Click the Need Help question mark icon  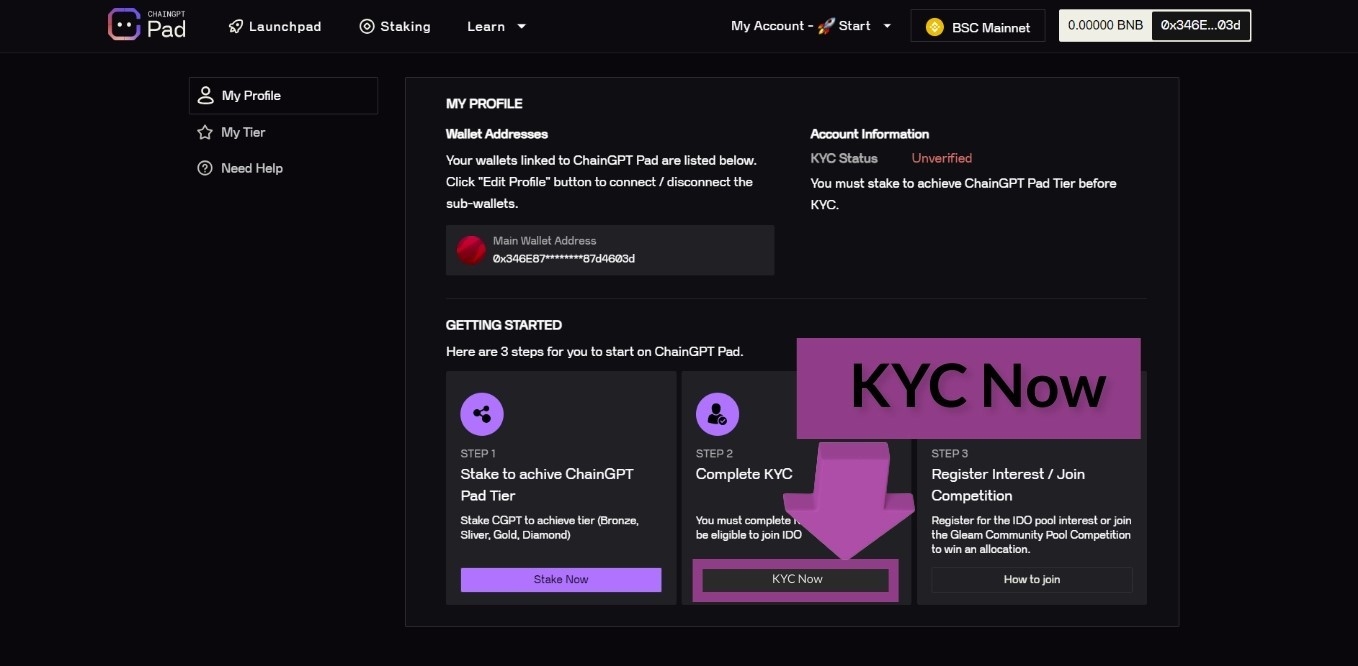[205, 168]
